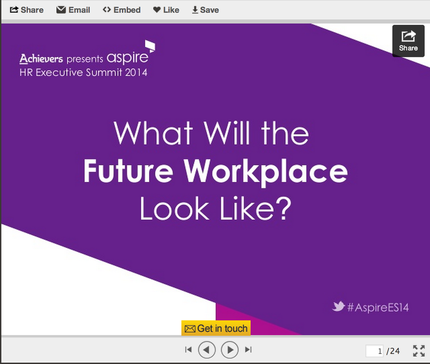This screenshot has width=430, height=364.
Task: Click the 'Future Workplace' heading text
Action: coord(216,172)
